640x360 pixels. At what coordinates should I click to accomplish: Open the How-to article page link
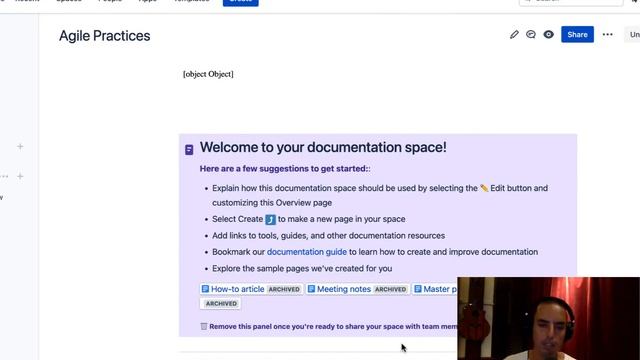pyautogui.click(x=238, y=289)
